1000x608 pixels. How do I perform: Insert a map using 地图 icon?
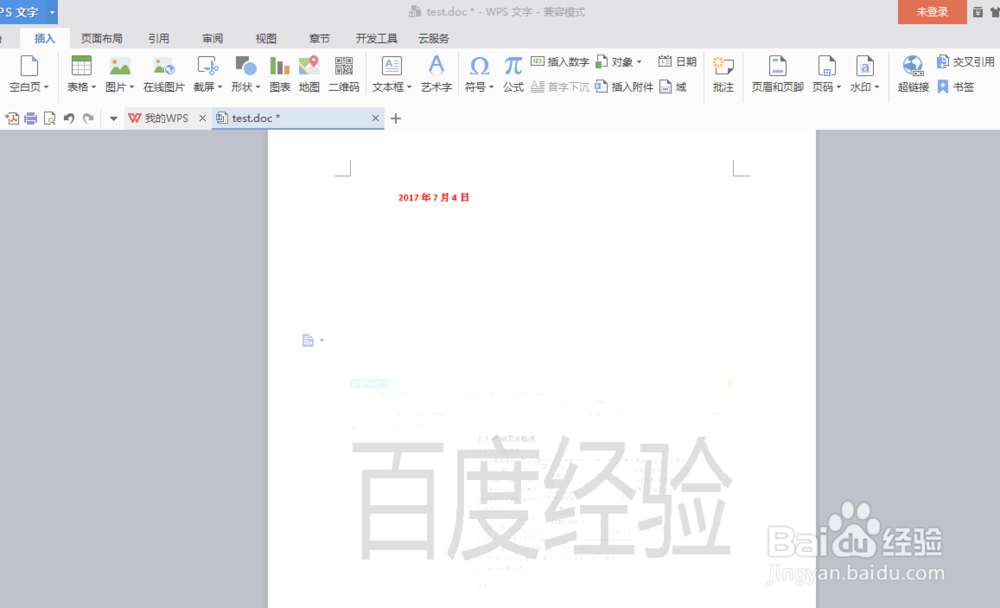click(309, 66)
